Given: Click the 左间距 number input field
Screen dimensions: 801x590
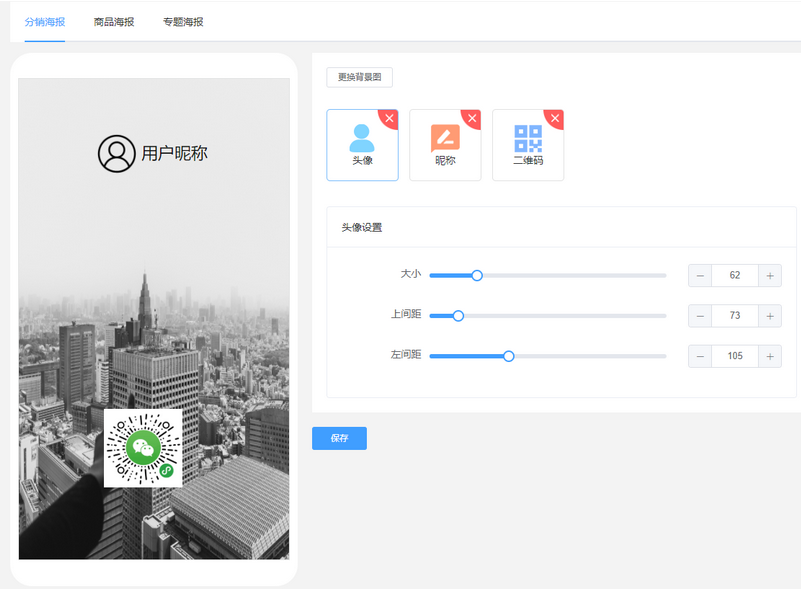Looking at the screenshot, I should (x=735, y=356).
